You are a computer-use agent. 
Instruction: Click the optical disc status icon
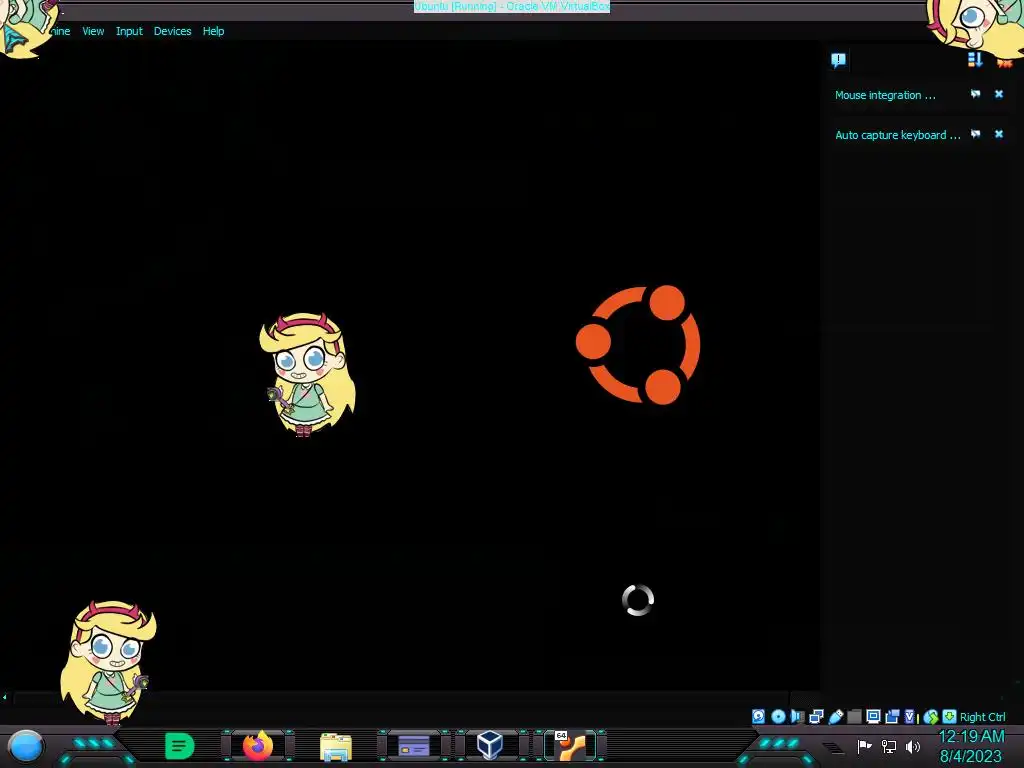pos(778,716)
